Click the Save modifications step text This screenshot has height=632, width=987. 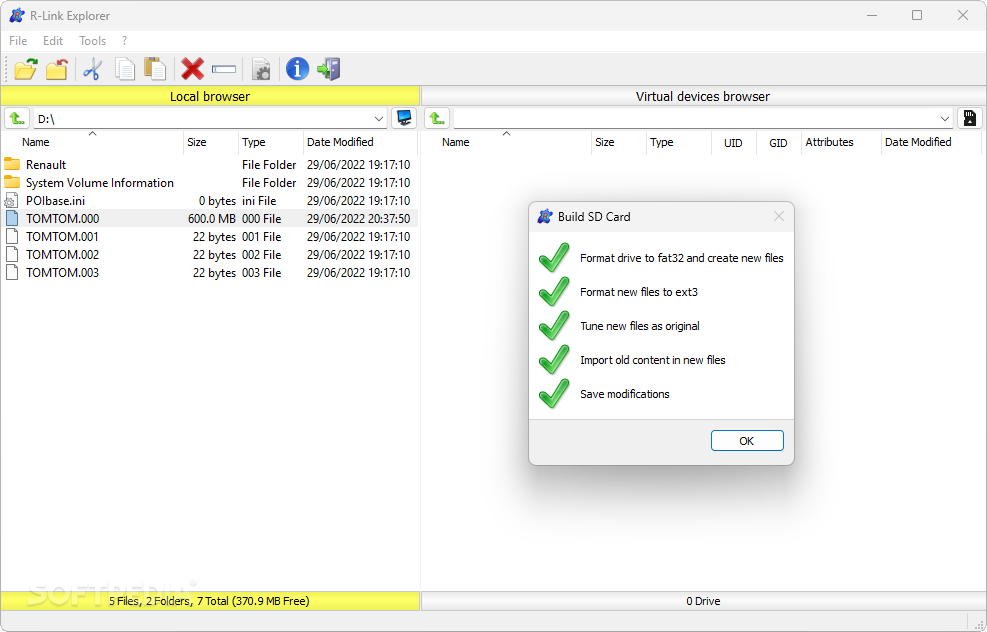(624, 394)
